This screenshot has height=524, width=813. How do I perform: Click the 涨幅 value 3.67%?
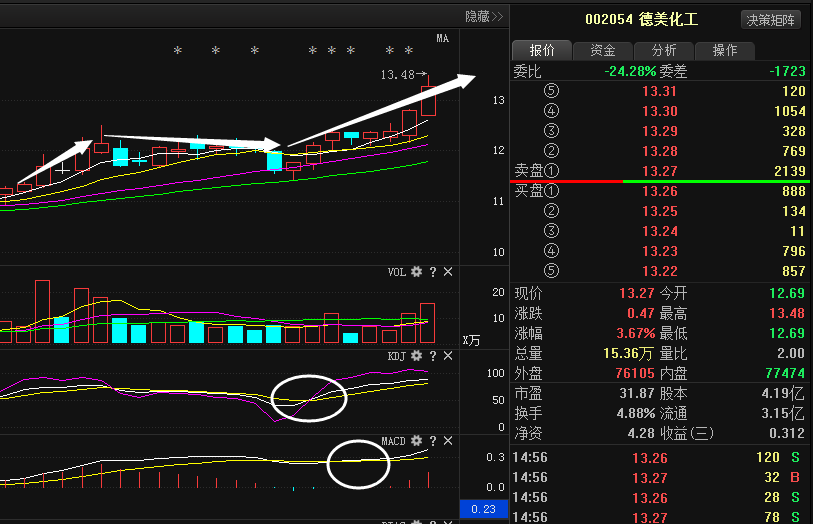[636, 333]
